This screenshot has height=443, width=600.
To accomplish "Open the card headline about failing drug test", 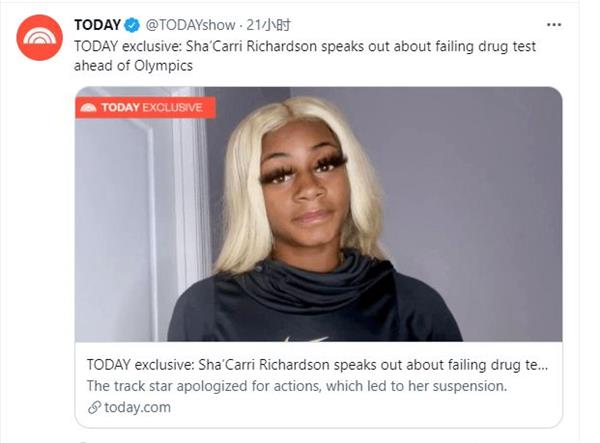I will (x=317, y=365).
